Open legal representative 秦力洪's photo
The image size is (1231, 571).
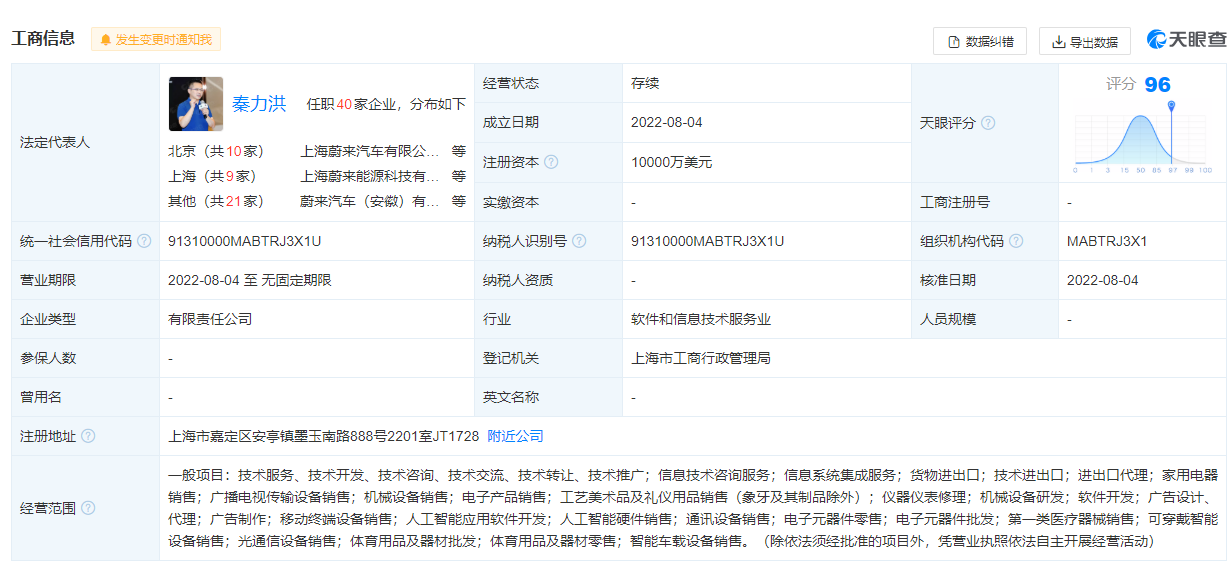[196, 104]
